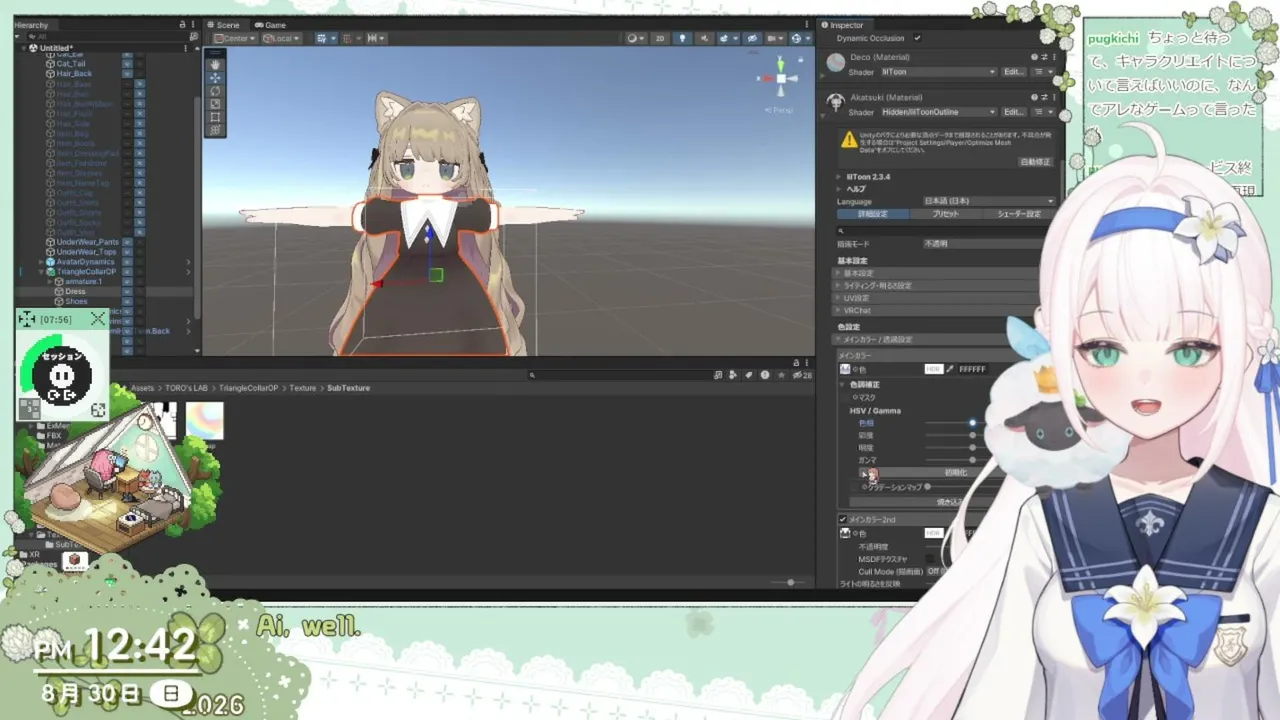Switch to the プリセット tab
This screenshot has height=720, width=1280.
(945, 214)
